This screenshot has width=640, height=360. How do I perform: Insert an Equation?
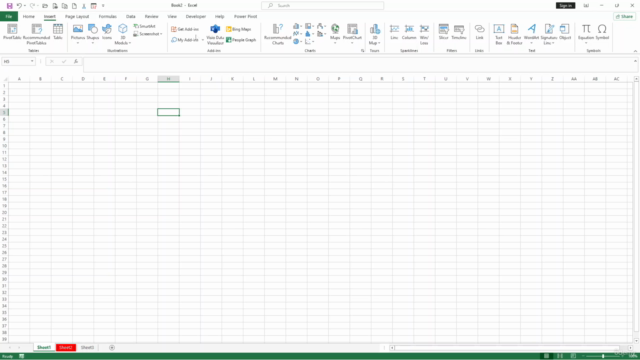(586, 33)
